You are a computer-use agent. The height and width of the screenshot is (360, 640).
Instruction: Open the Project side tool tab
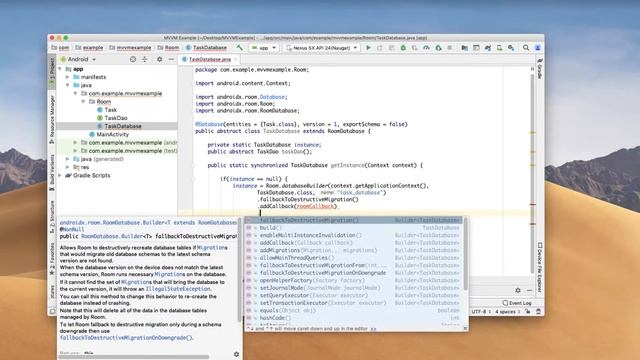(52, 71)
